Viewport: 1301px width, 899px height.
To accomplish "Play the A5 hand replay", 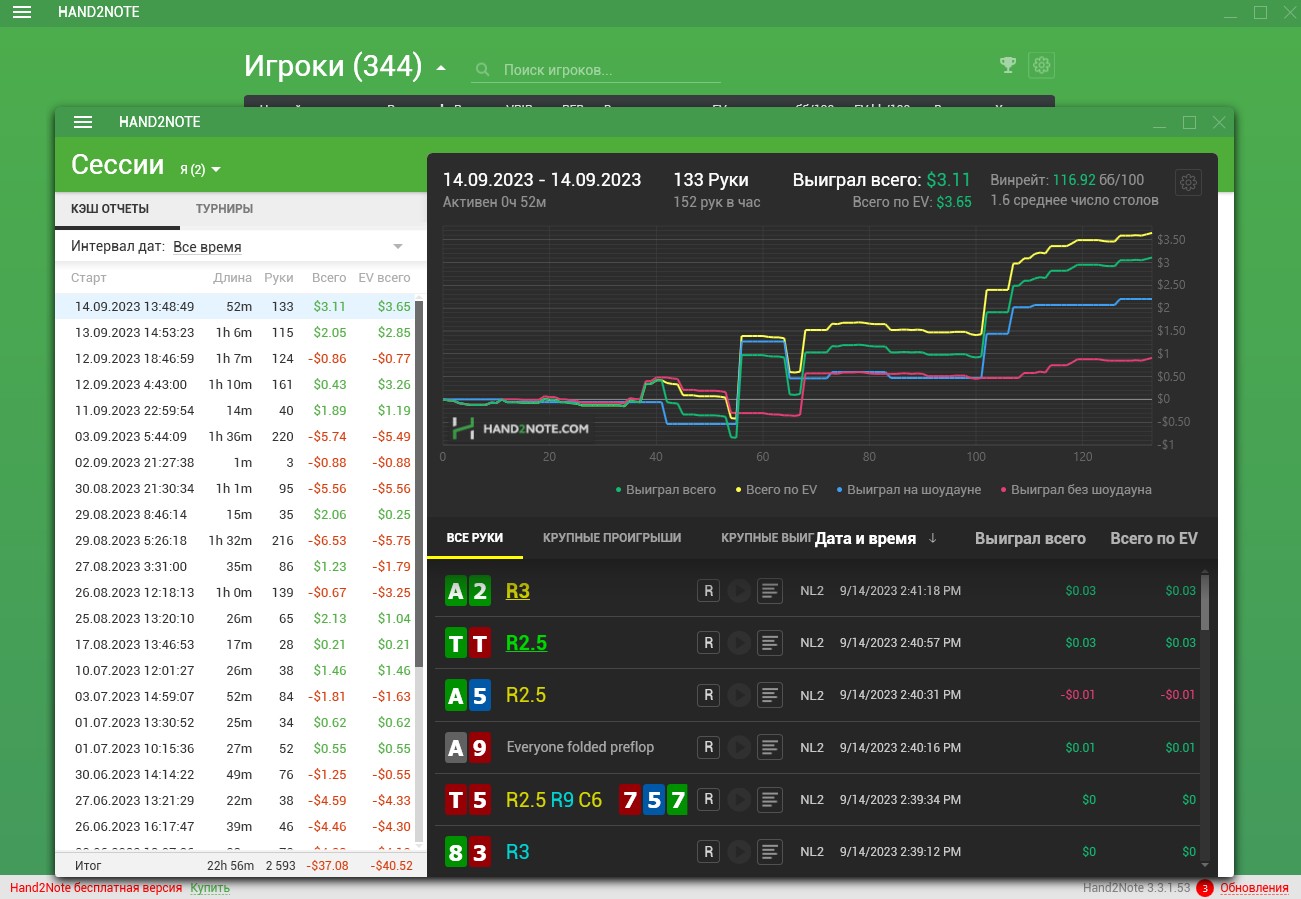I will (x=739, y=695).
